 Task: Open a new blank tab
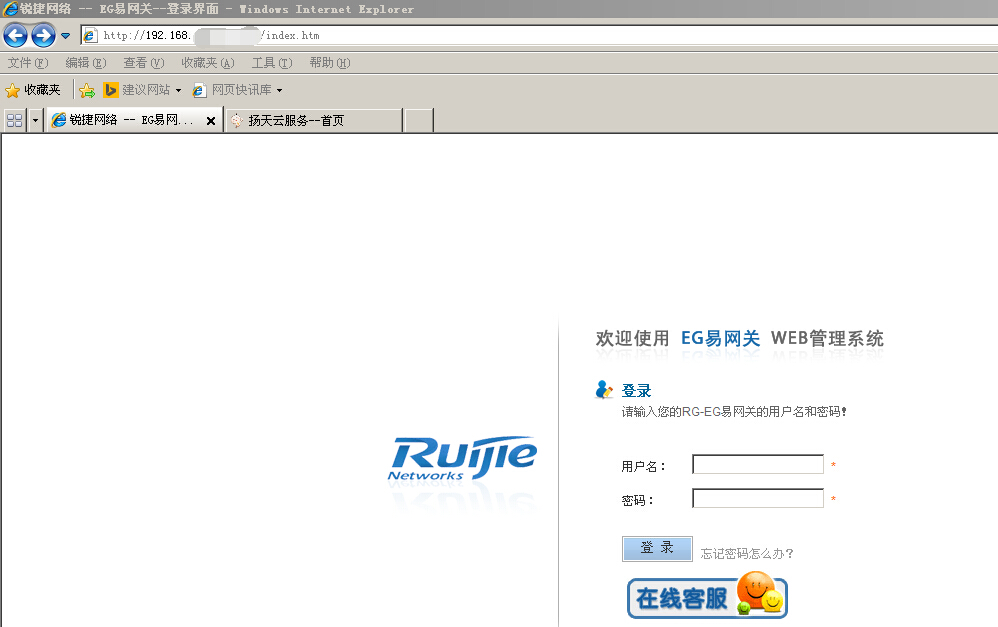point(419,120)
